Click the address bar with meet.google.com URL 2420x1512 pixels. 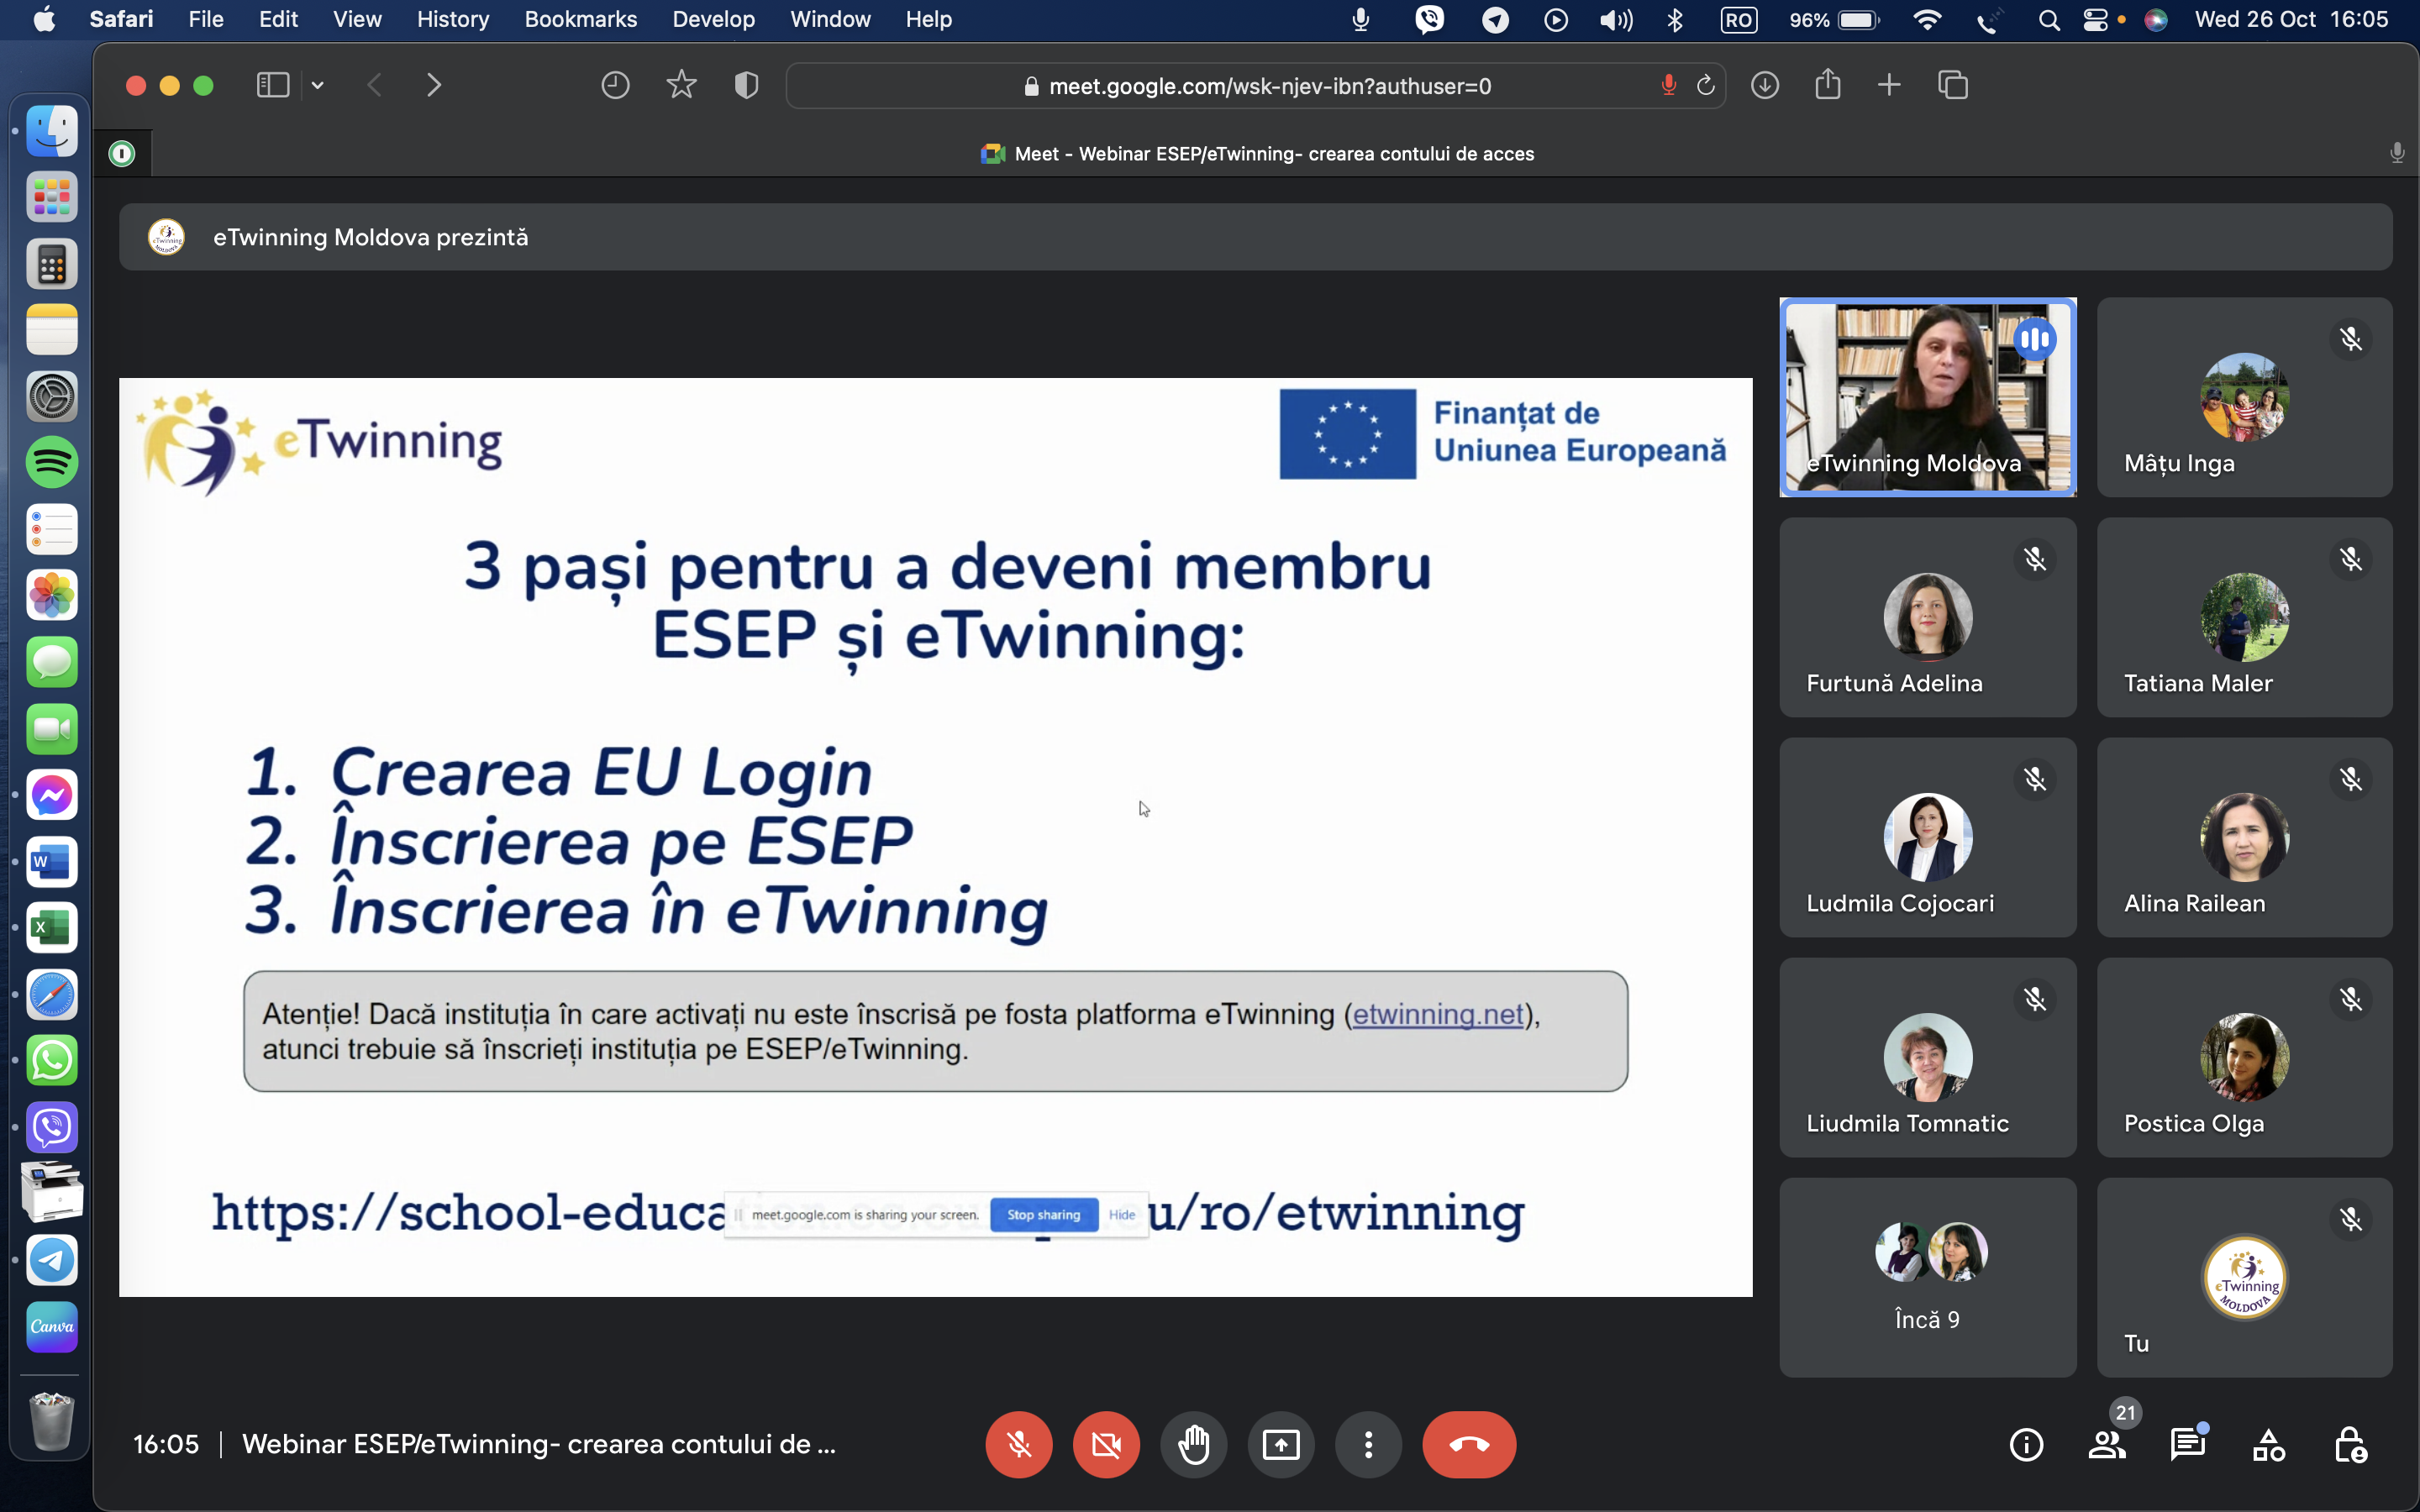tap(1256, 86)
